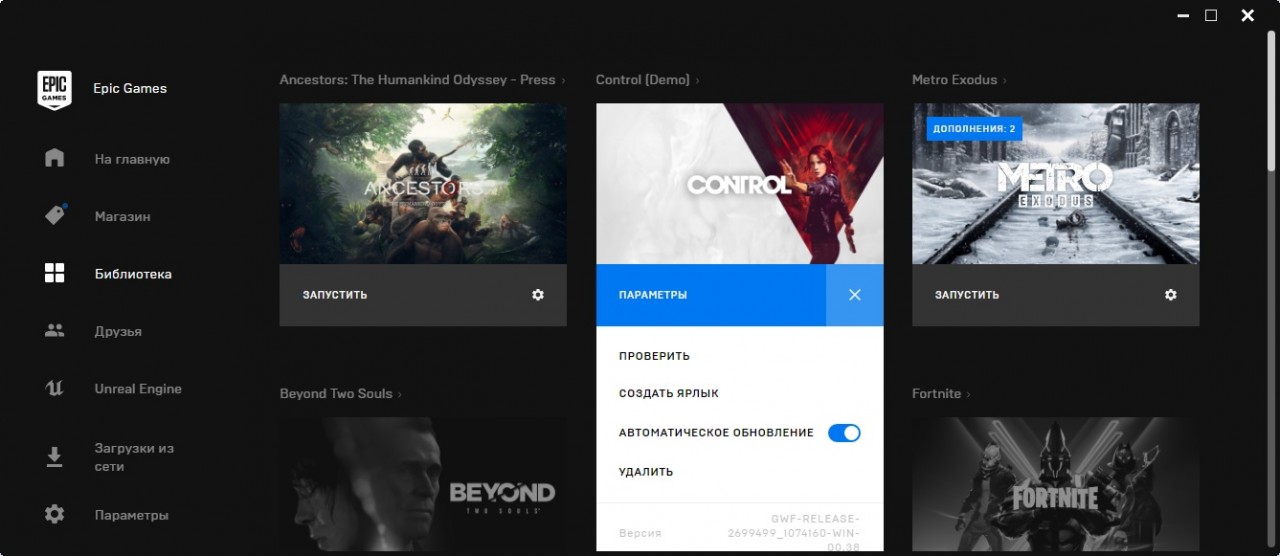Choose Удалить in the Control options
The height and width of the screenshot is (556, 1280).
tap(646, 472)
